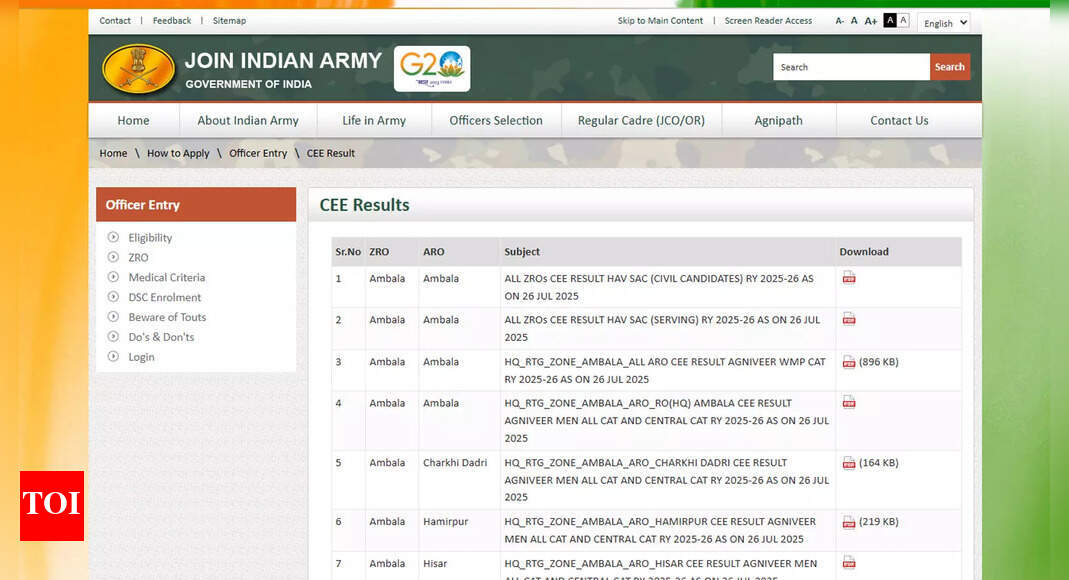Open the Officers Selection menu
The image size is (1069, 580).
[x=496, y=121]
